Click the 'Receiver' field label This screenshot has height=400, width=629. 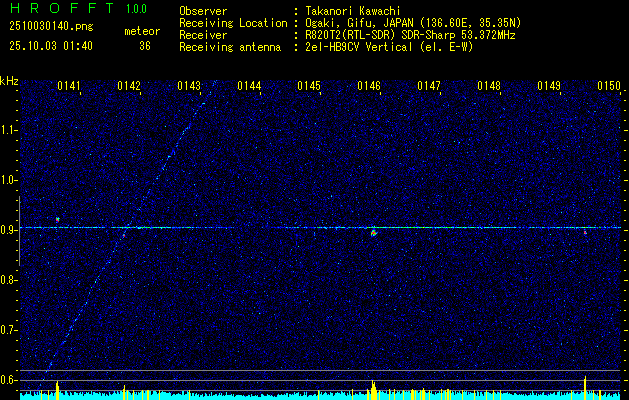coord(203,35)
